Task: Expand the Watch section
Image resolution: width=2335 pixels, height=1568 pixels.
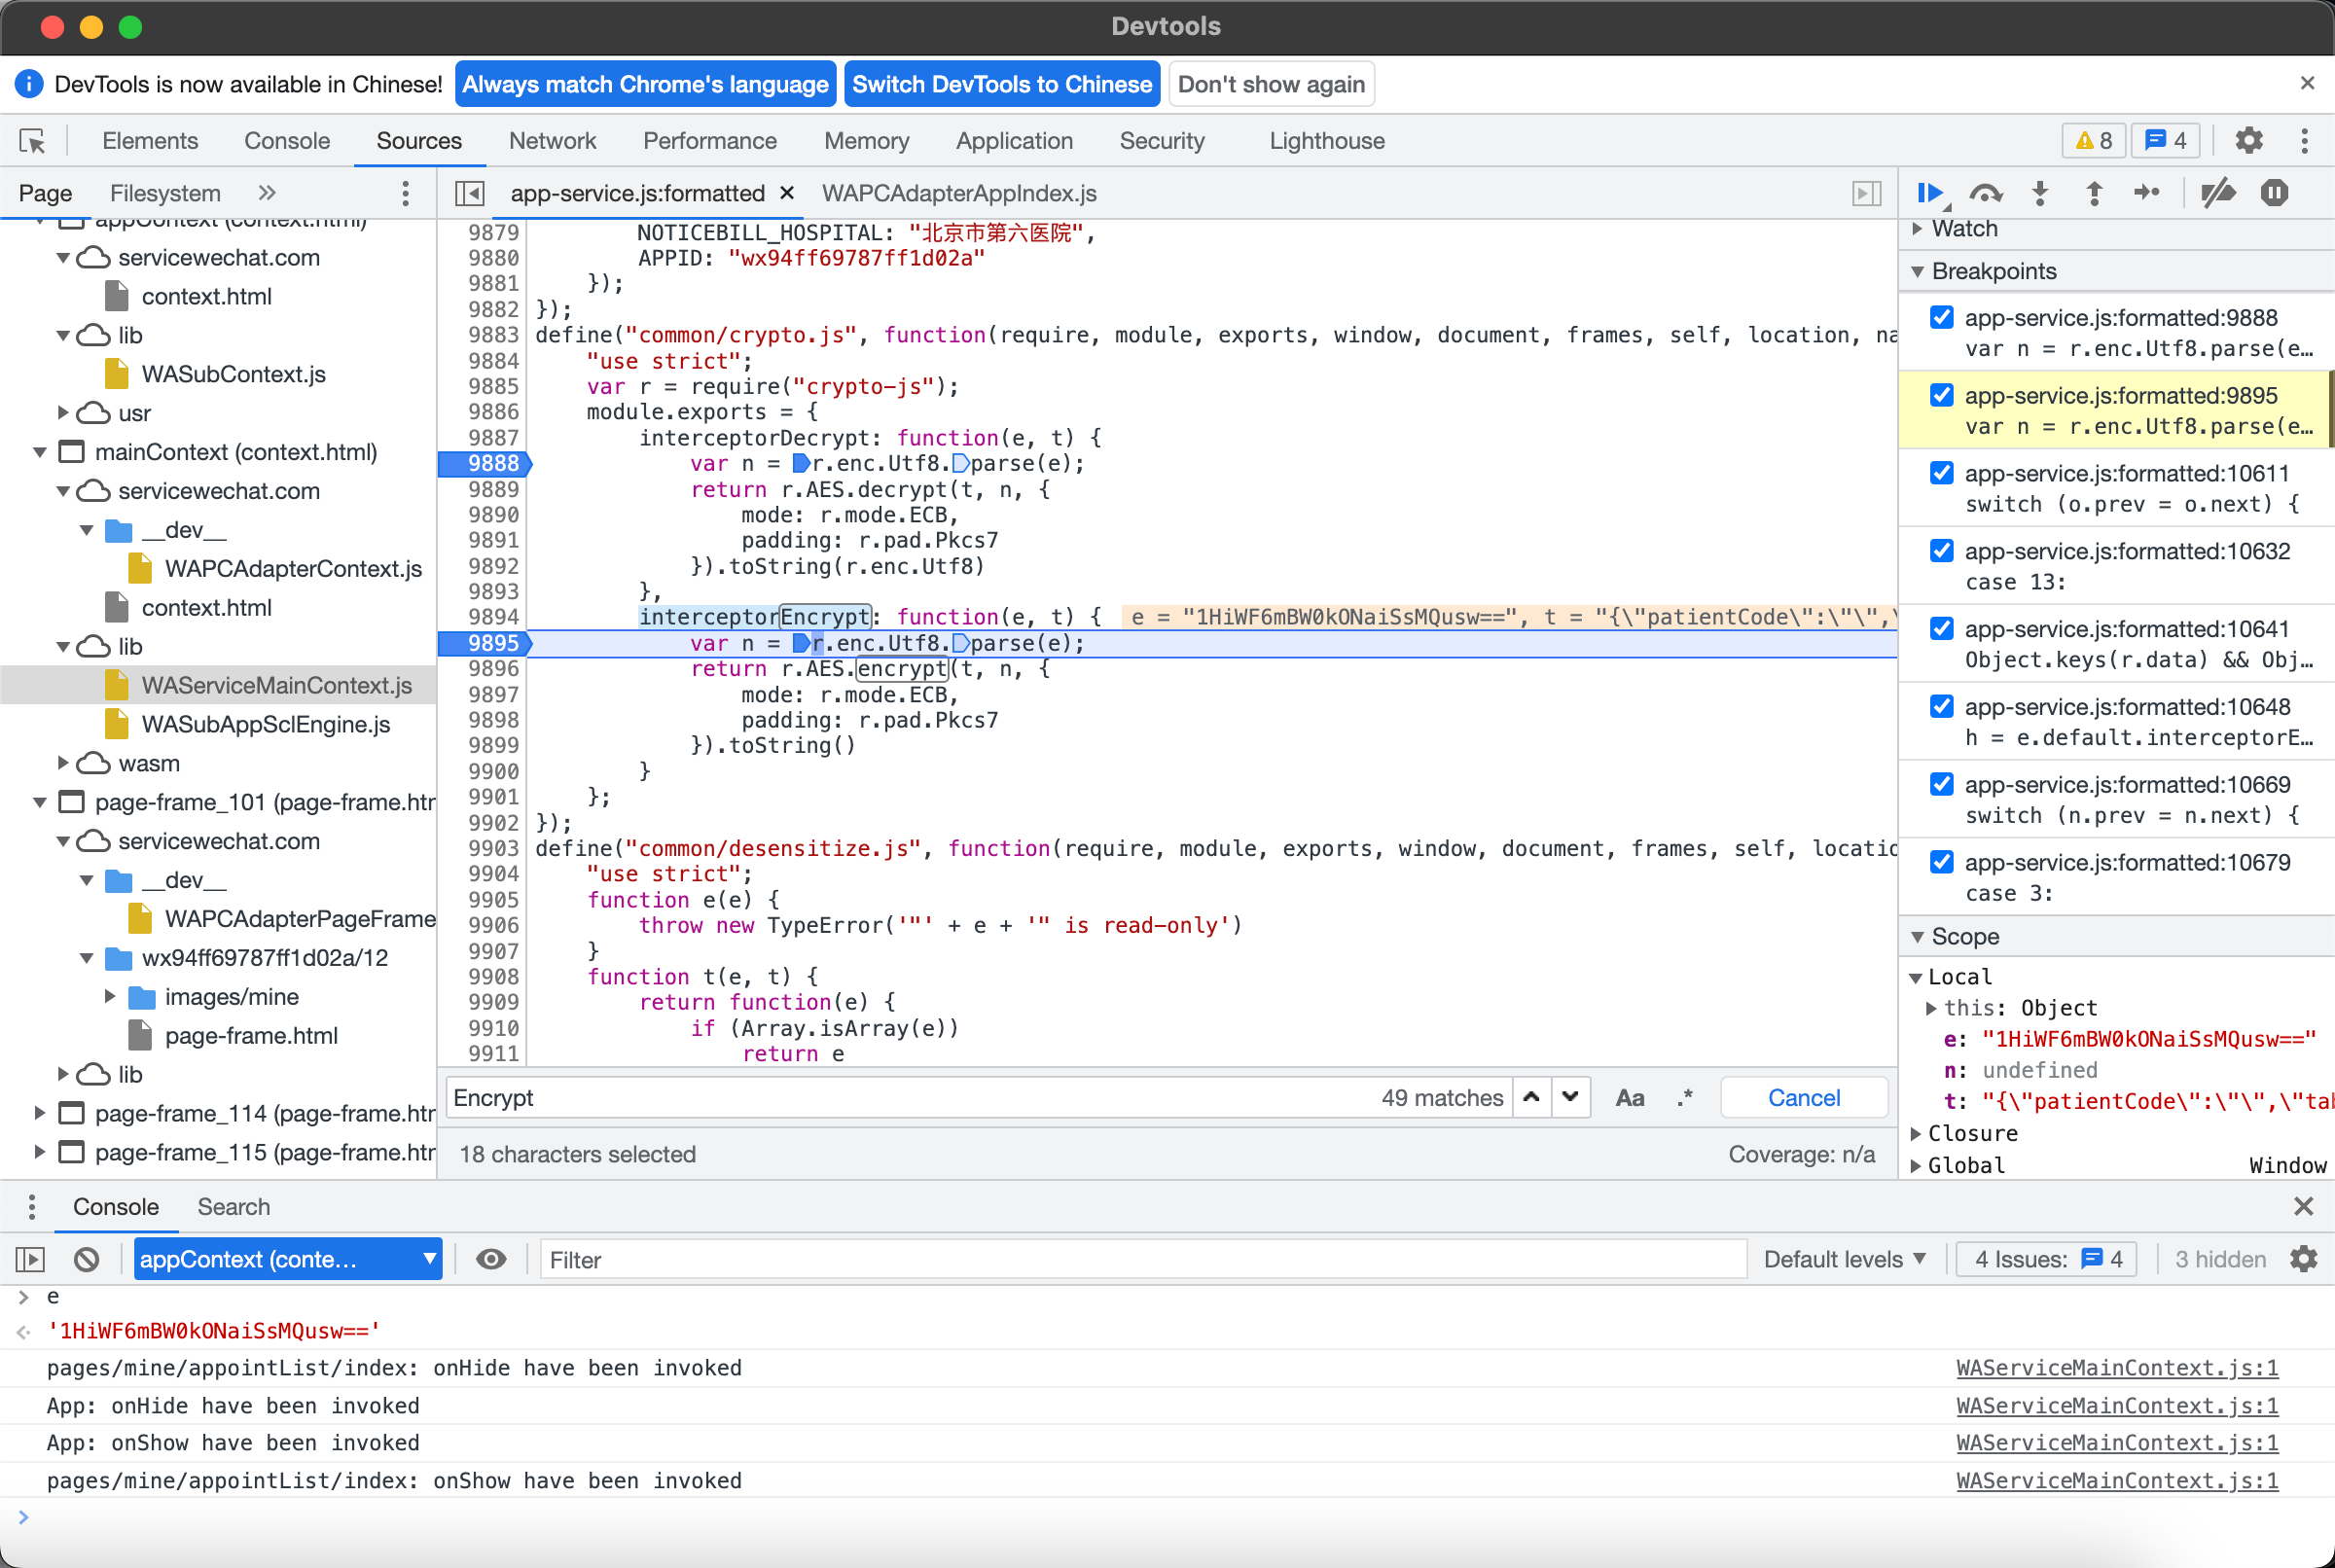Action: pos(1963,229)
